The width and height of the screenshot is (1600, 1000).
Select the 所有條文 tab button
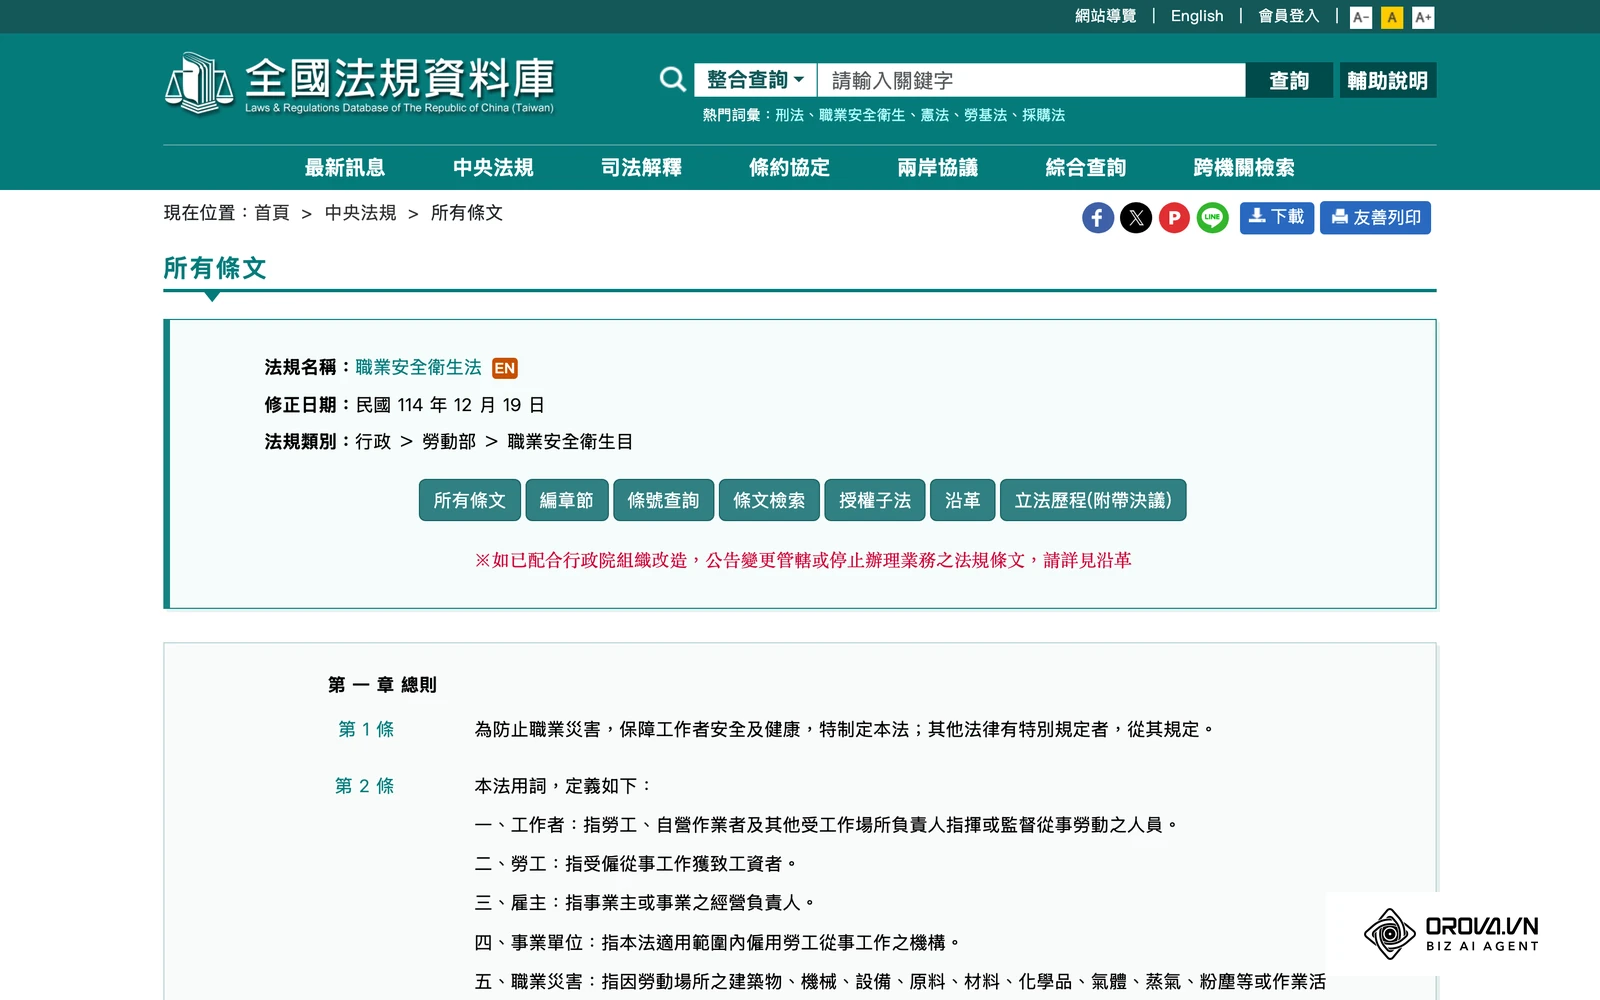pyautogui.click(x=470, y=500)
